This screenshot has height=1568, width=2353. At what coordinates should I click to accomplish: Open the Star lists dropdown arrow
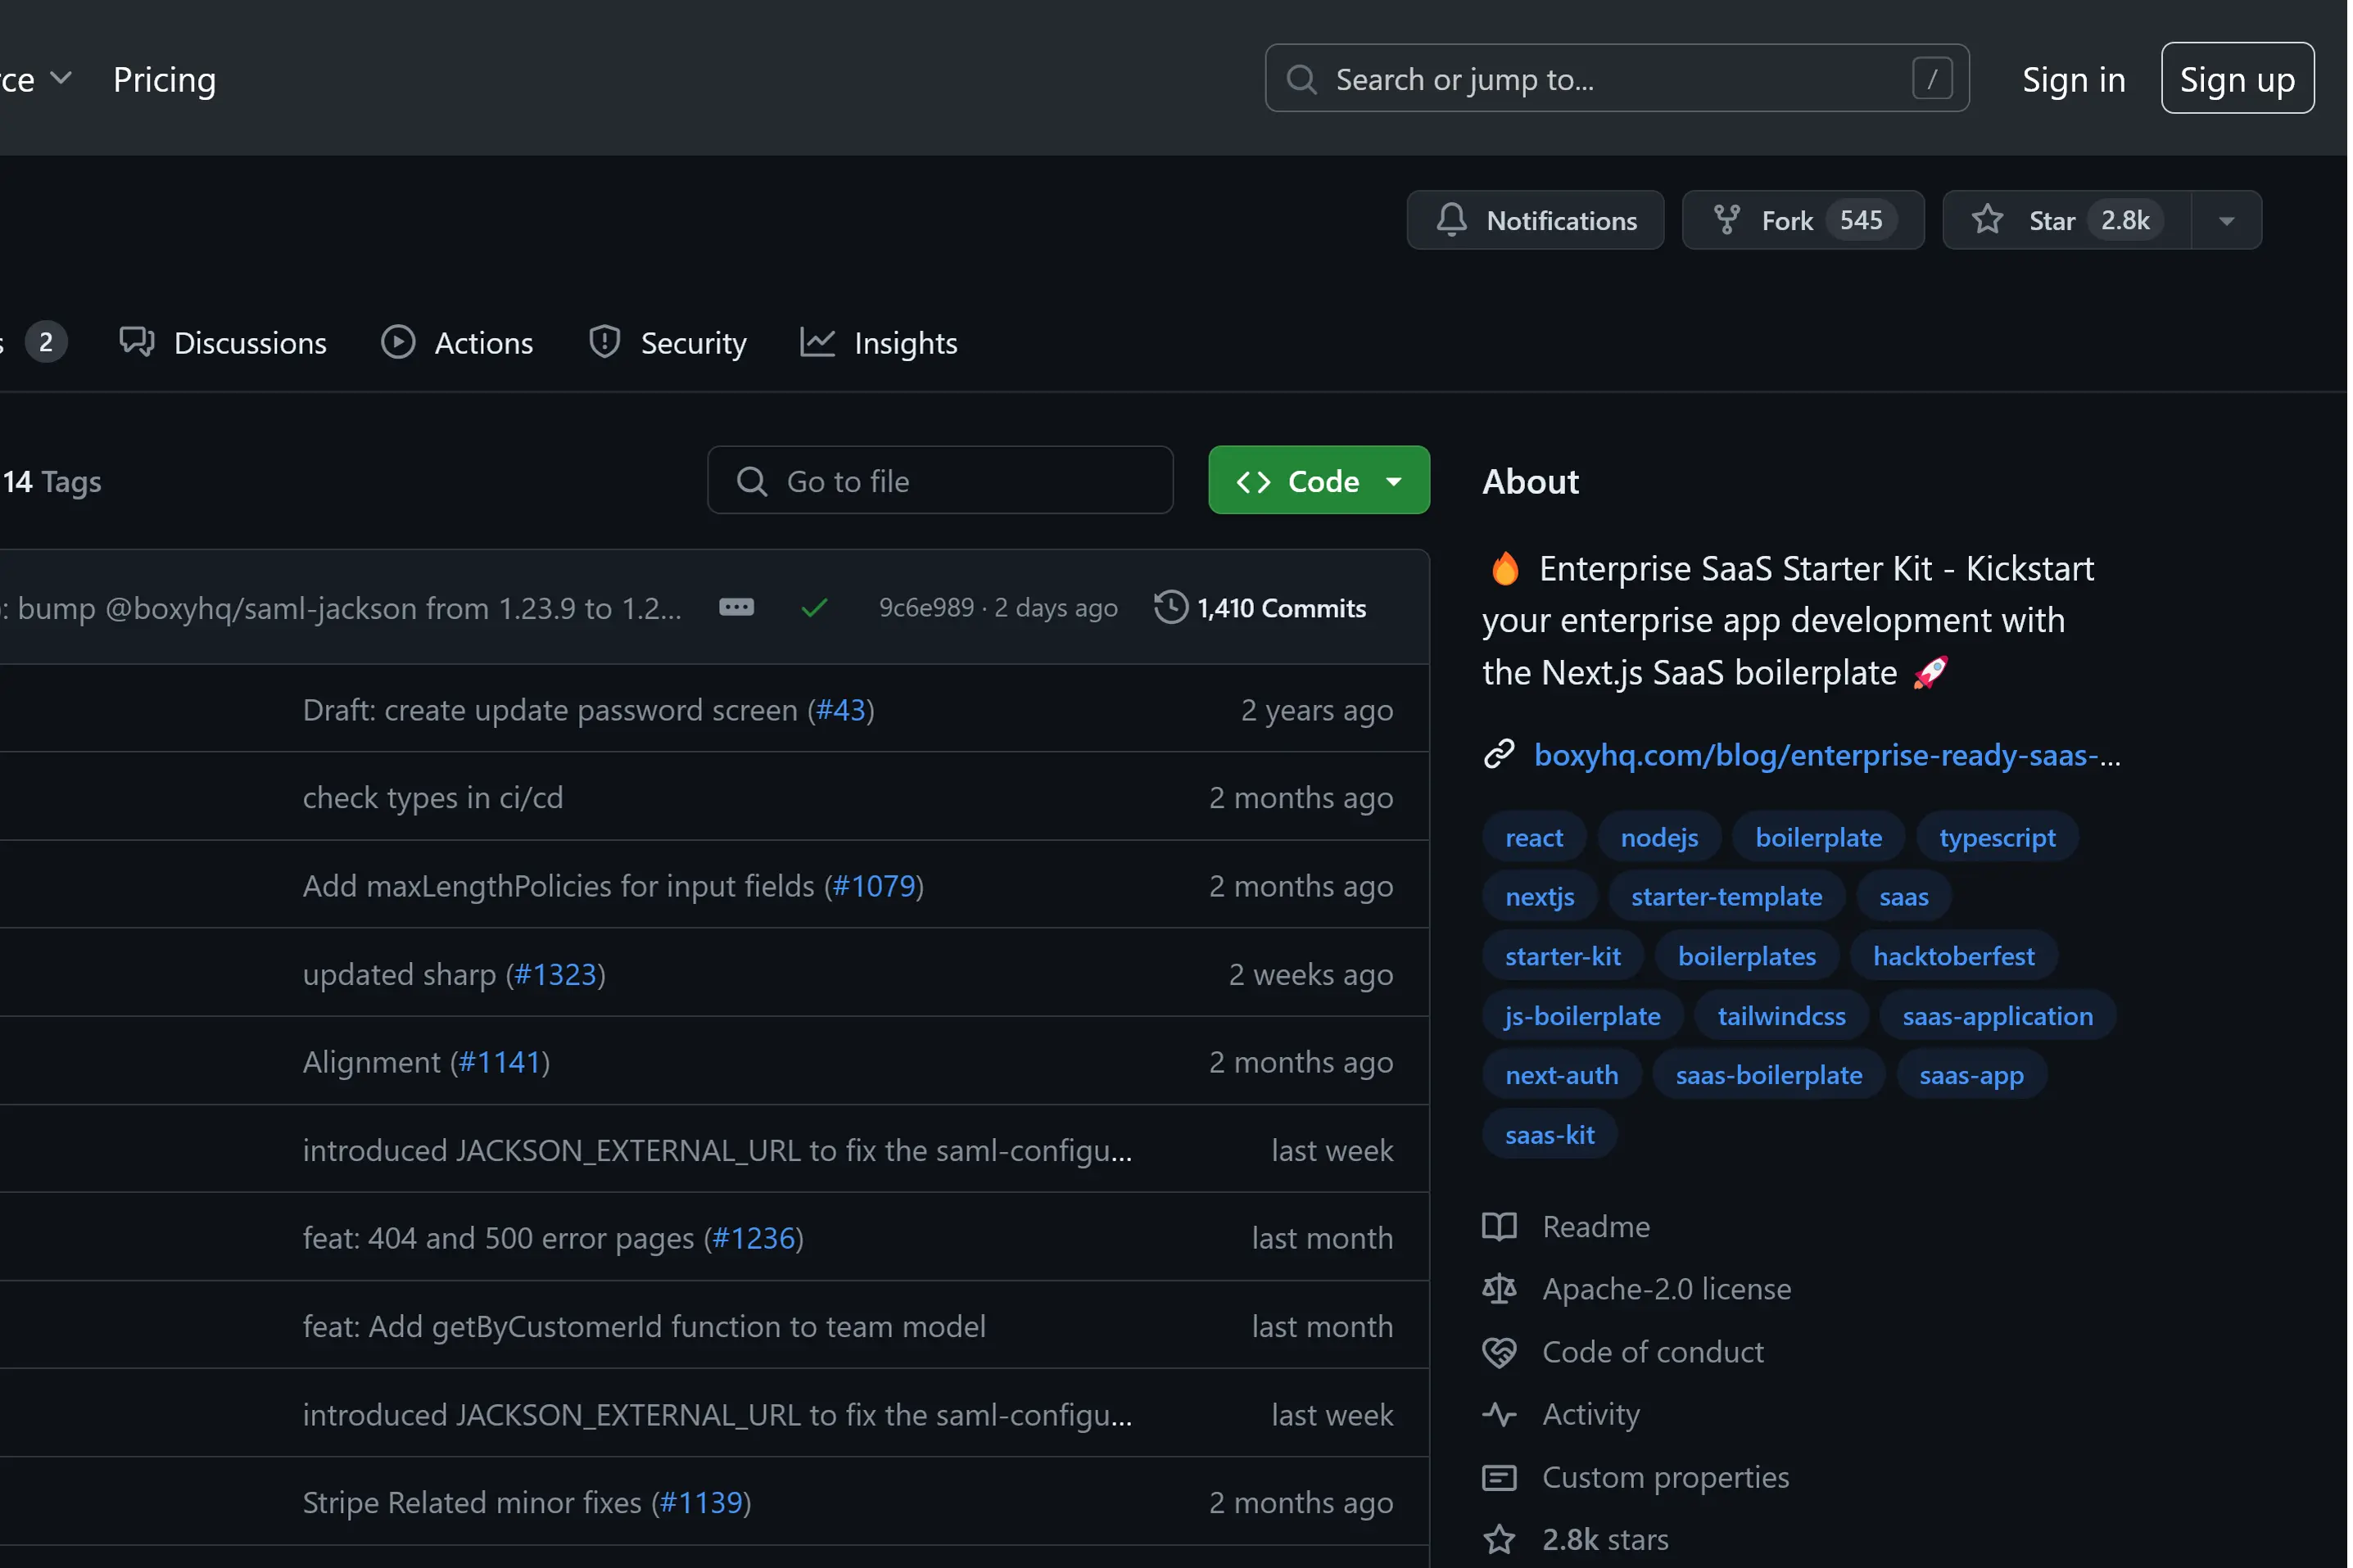(2226, 220)
